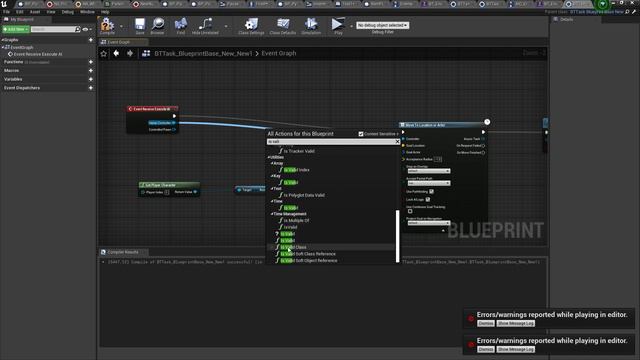Viewport: 640px width, 360px height.
Task: Clear the action search with X icon
Action: tap(397, 142)
